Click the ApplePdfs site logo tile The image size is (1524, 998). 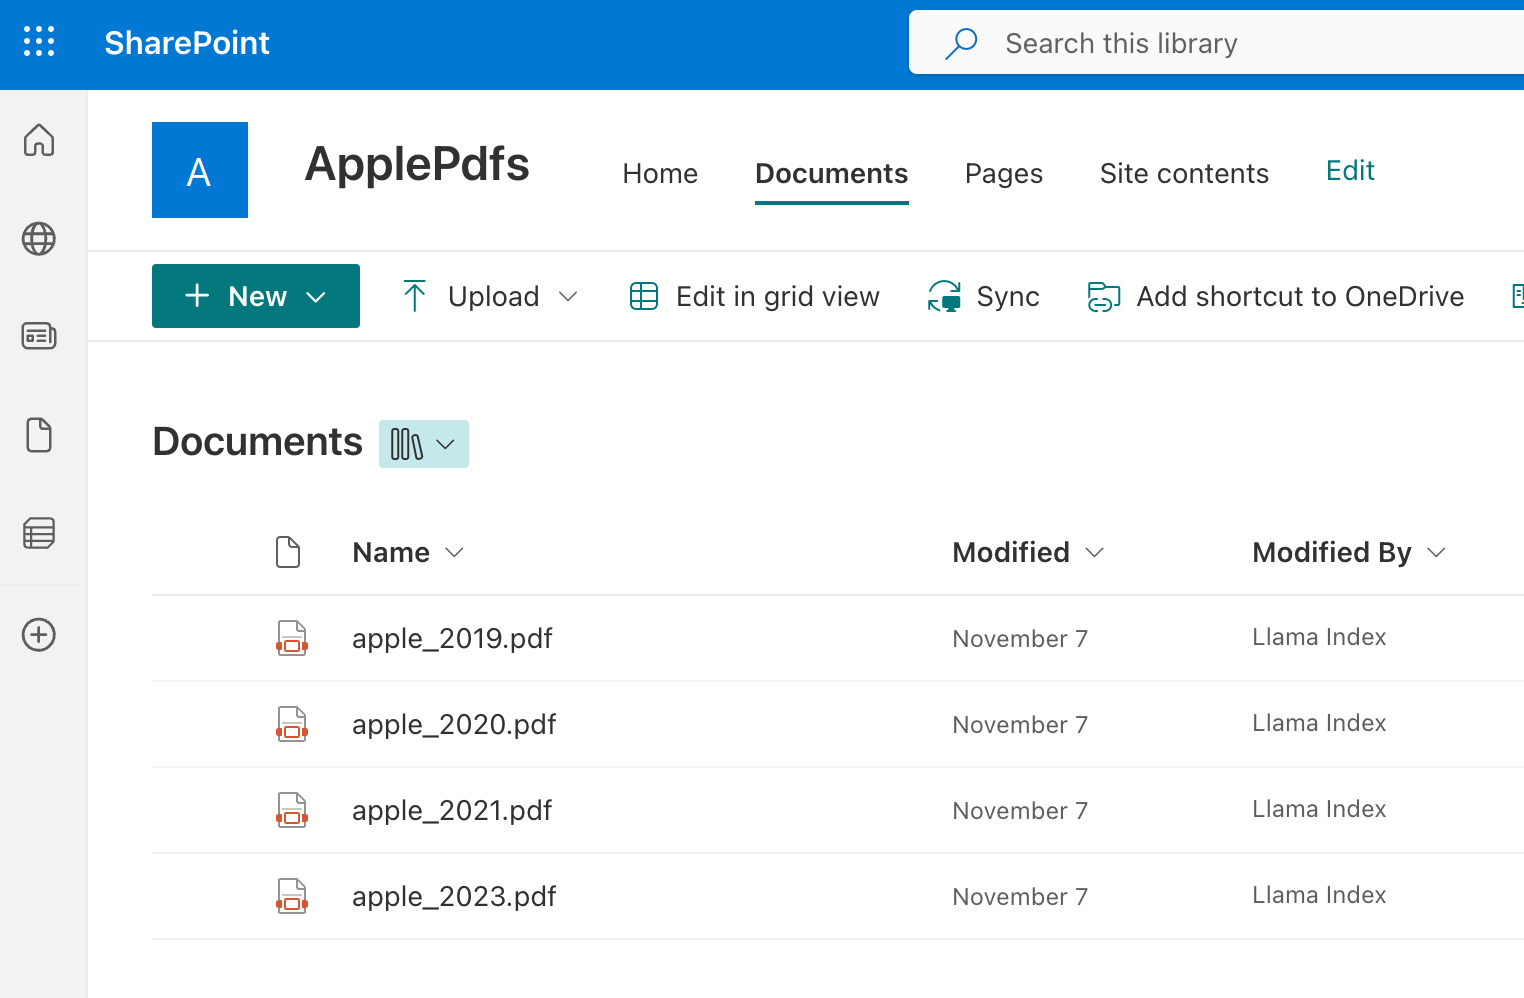pos(200,170)
